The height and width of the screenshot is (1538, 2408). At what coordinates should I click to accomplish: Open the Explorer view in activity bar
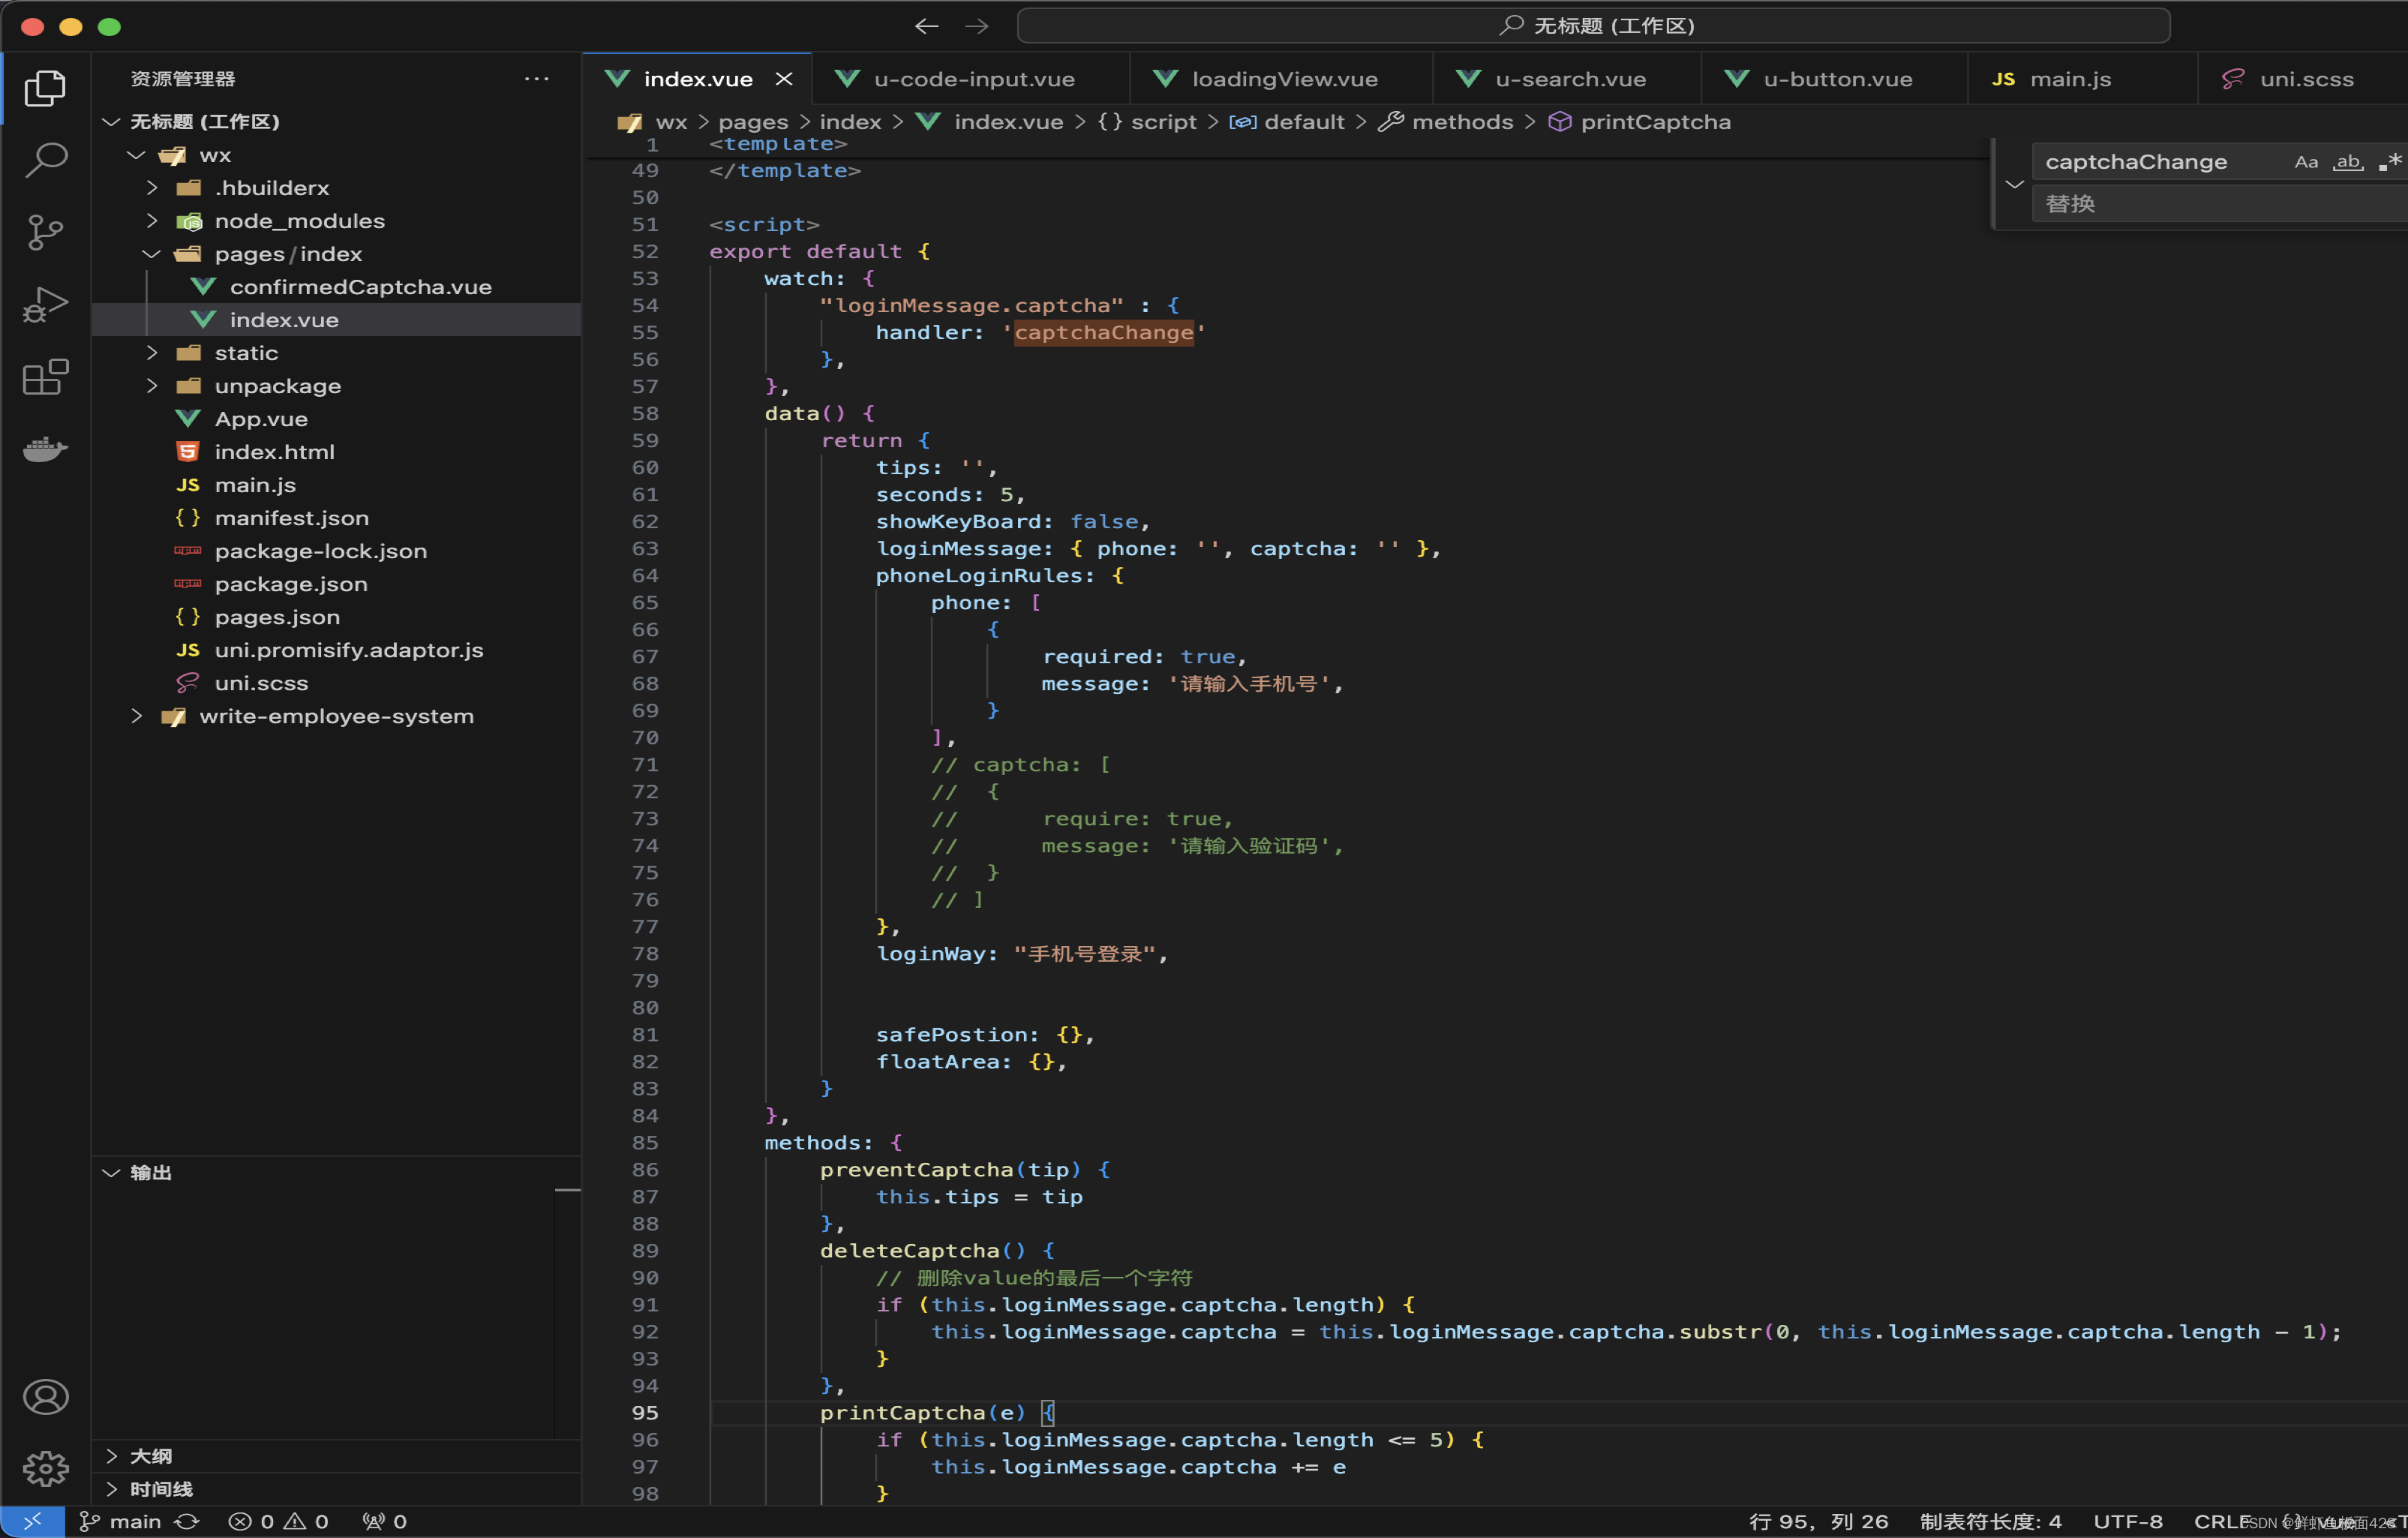tap(45, 88)
